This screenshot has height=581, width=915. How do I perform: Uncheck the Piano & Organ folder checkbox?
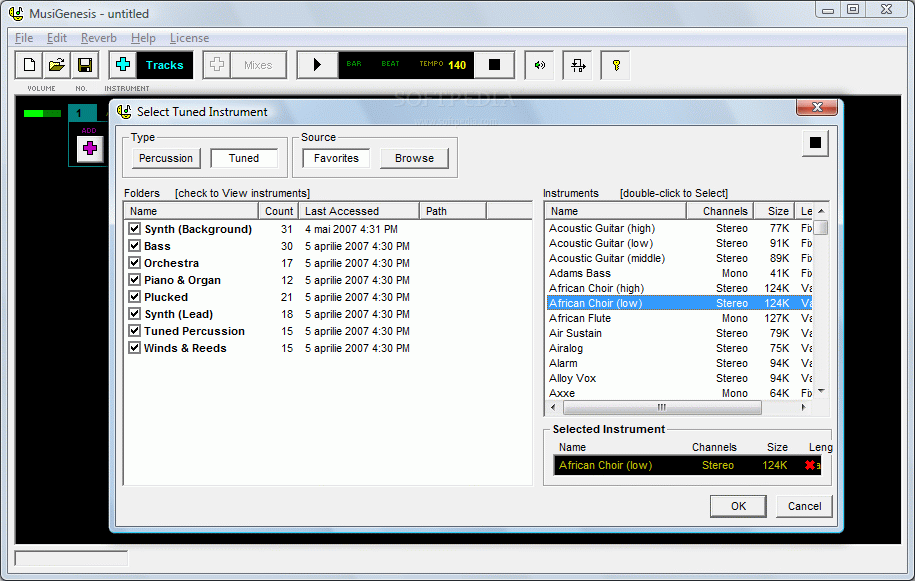tap(135, 279)
